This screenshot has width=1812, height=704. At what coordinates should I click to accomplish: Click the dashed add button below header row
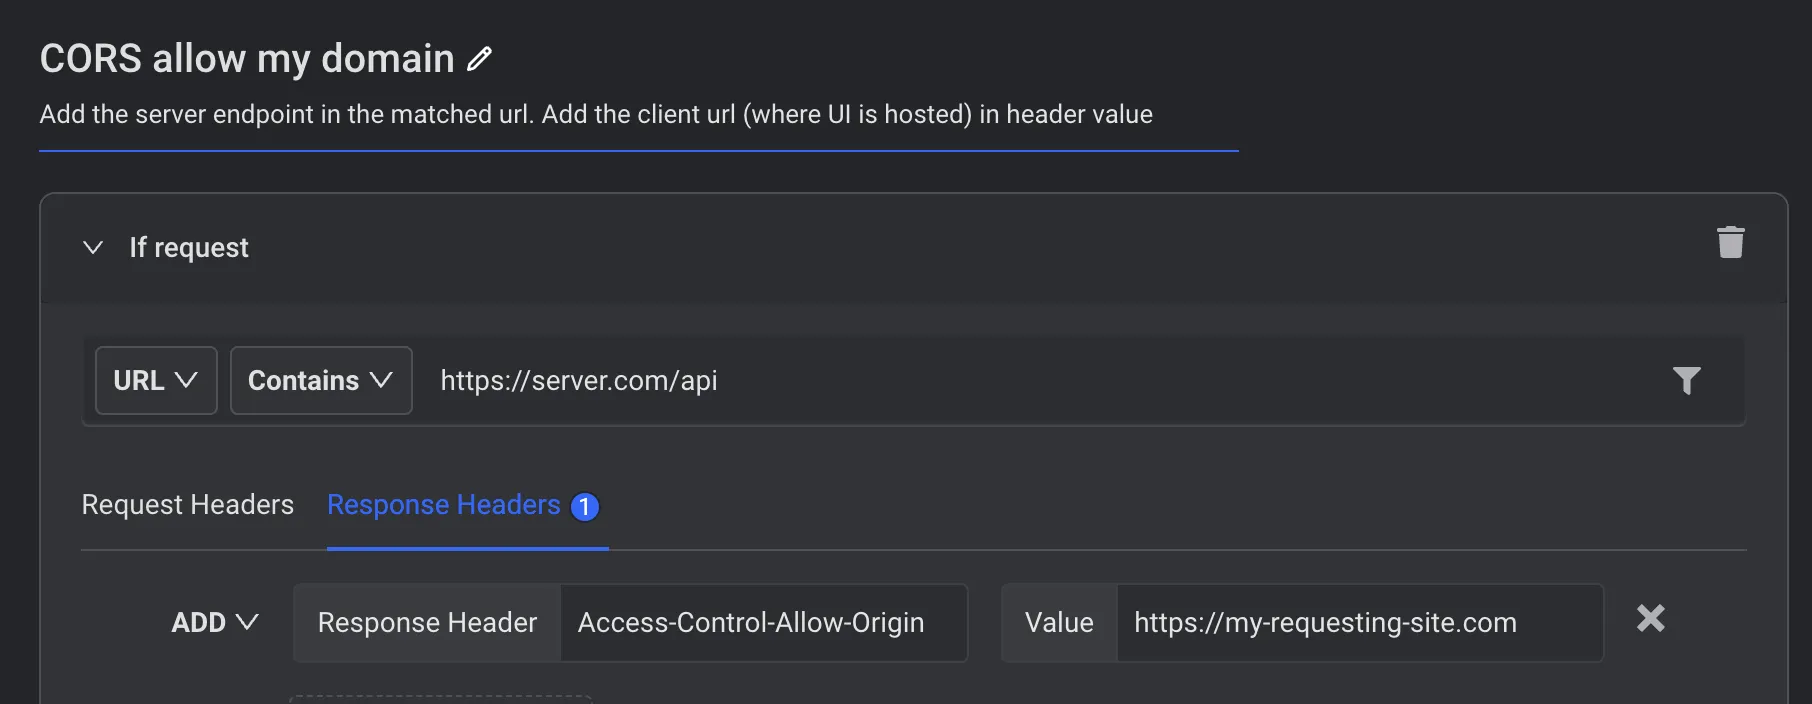tap(441, 699)
